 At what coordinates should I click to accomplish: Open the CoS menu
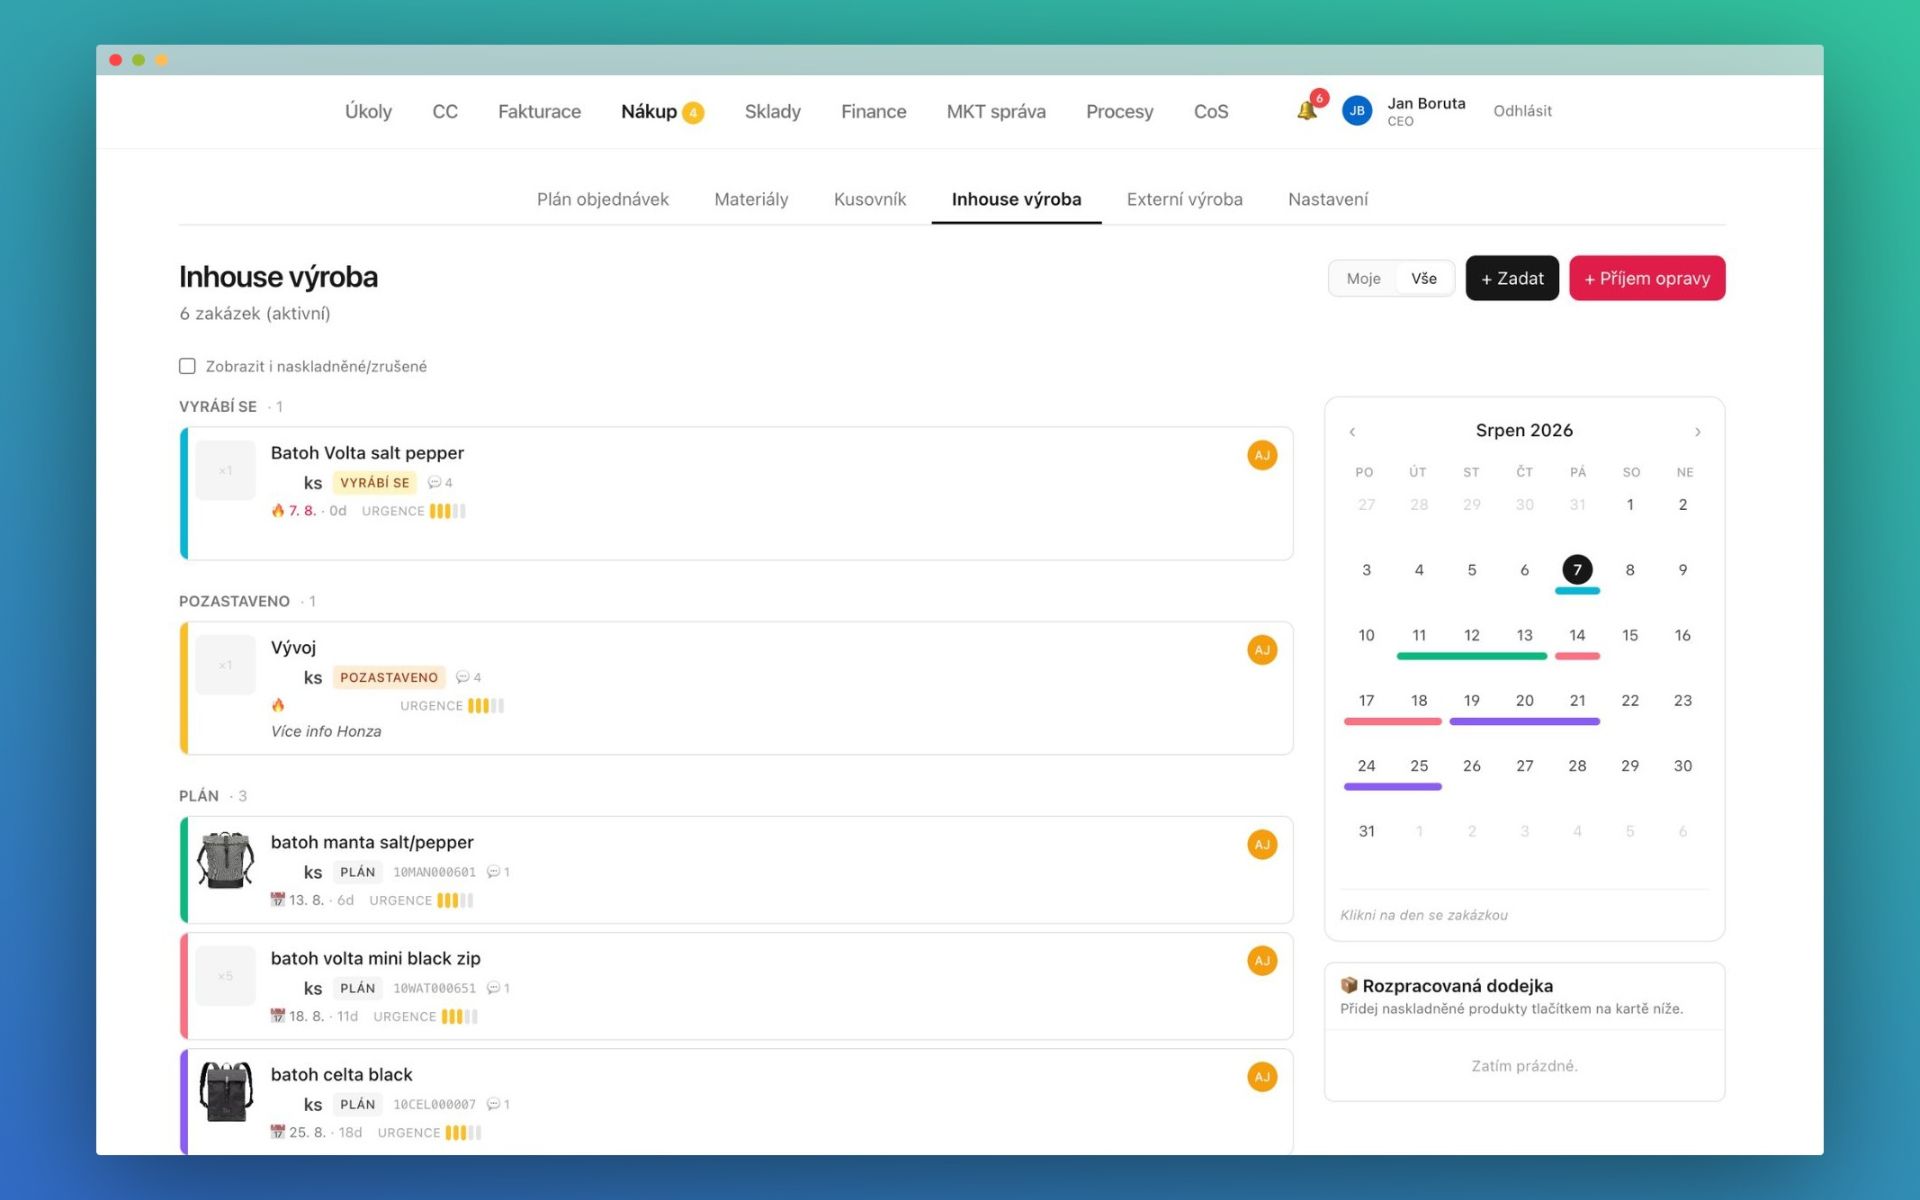pyautogui.click(x=1210, y=112)
